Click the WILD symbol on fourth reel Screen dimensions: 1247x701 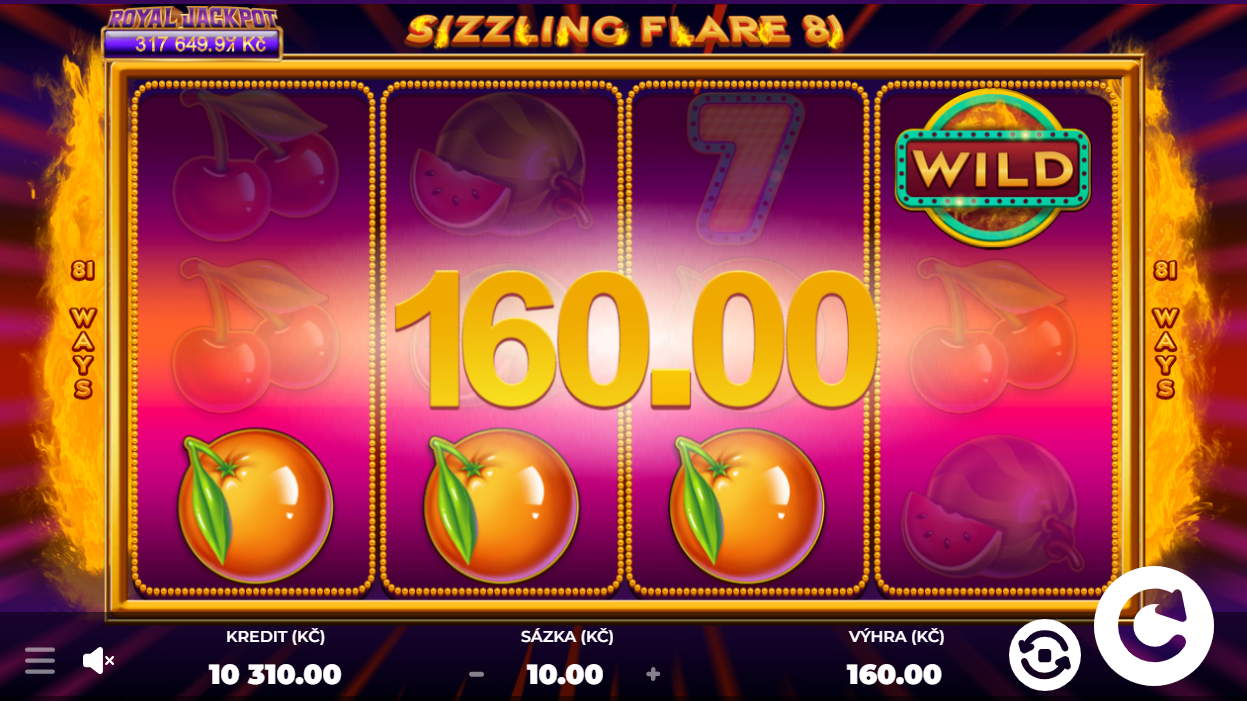[992, 167]
